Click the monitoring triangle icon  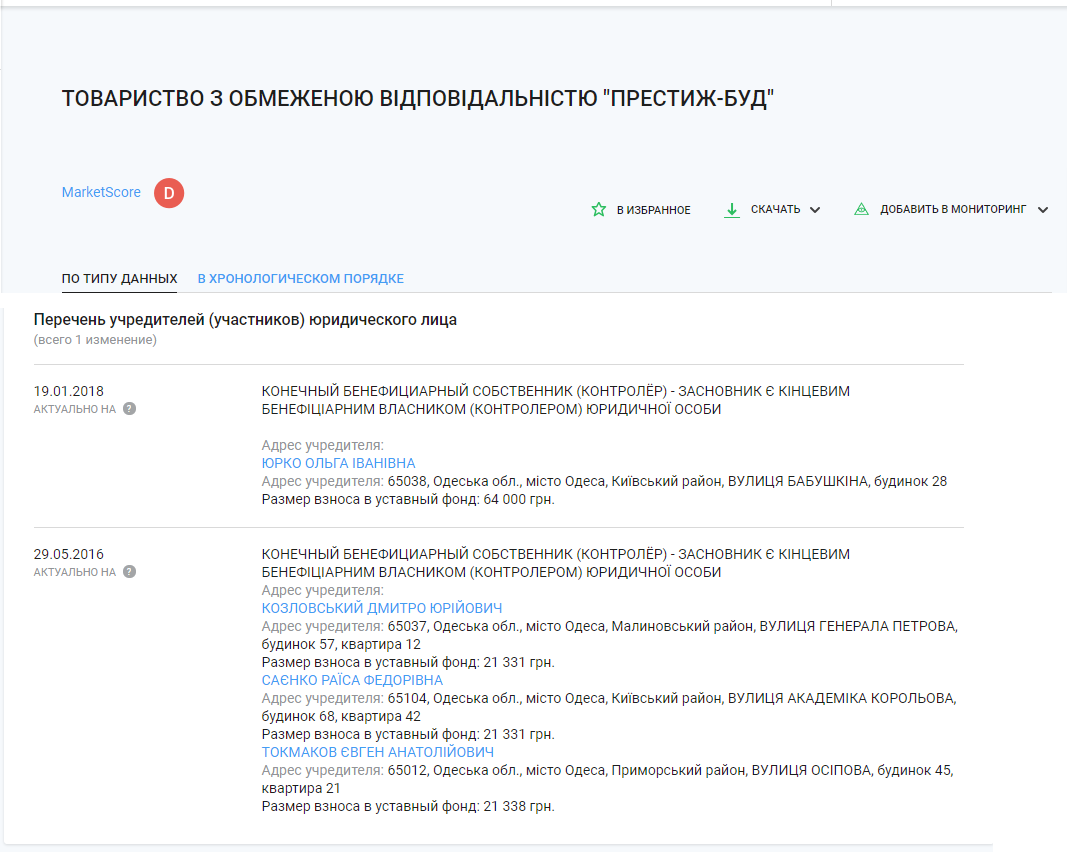(860, 210)
